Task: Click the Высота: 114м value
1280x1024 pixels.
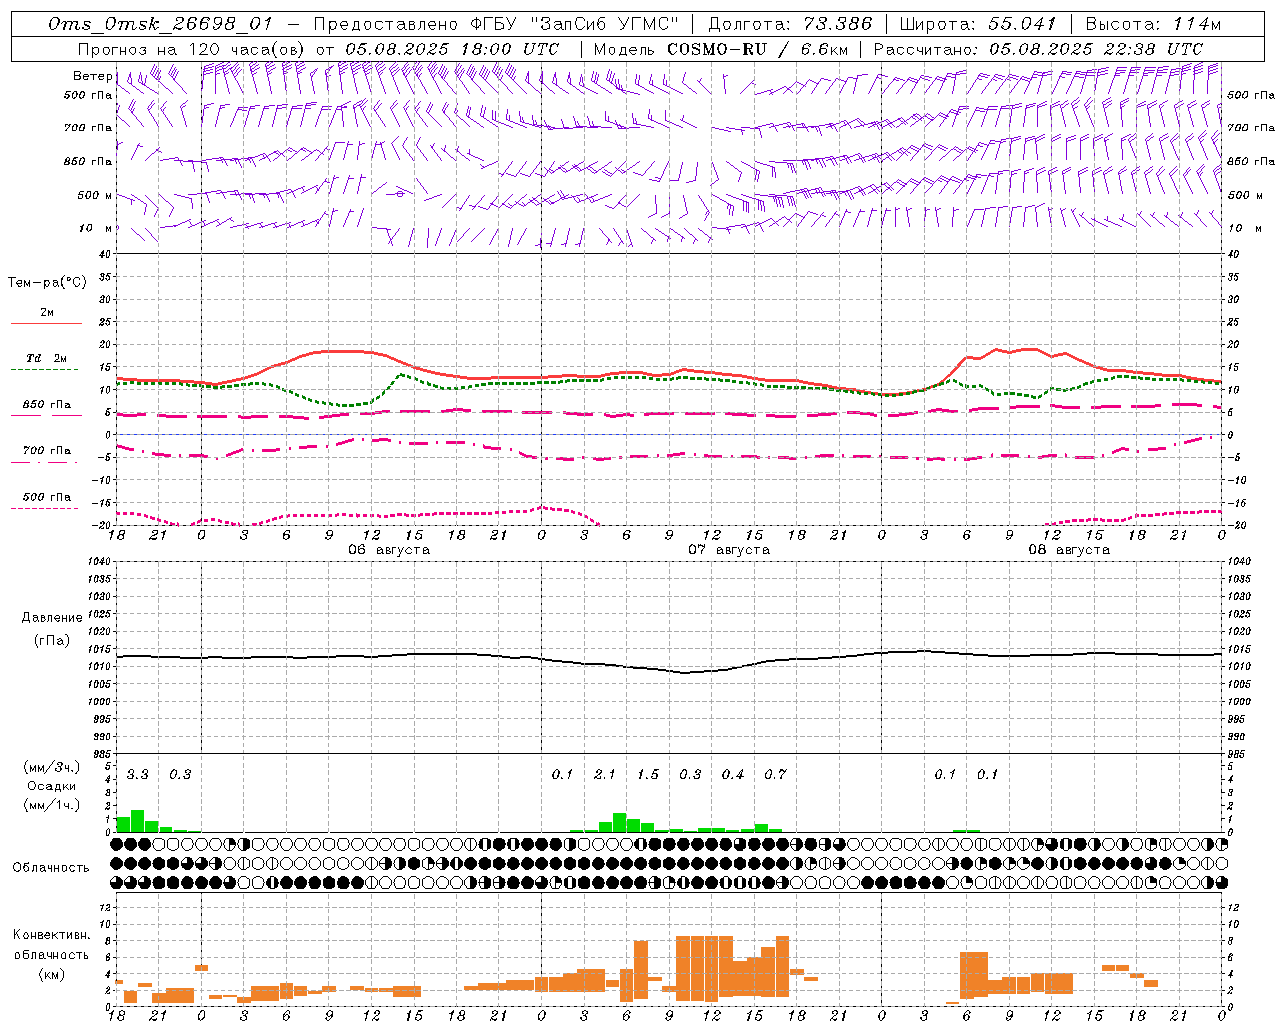Action: pos(1153,24)
